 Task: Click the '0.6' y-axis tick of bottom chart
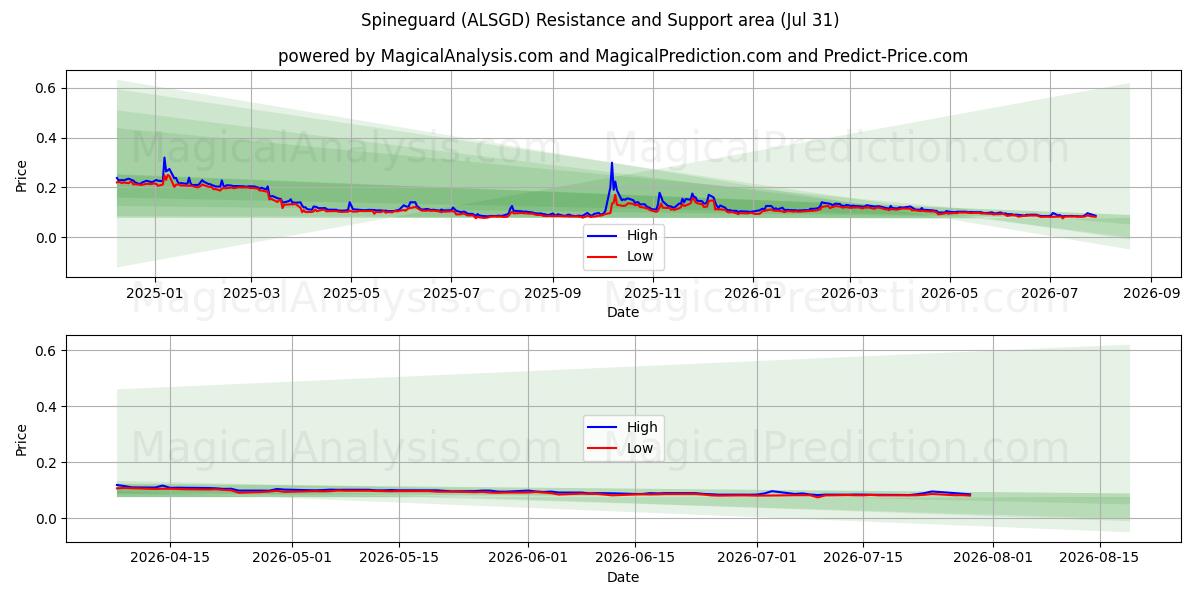[48, 350]
